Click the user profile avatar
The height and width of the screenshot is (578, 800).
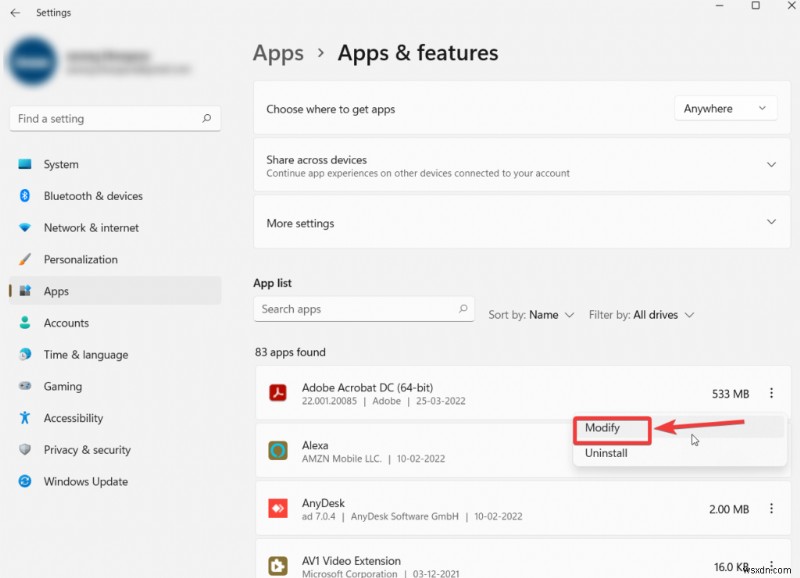(x=32, y=61)
